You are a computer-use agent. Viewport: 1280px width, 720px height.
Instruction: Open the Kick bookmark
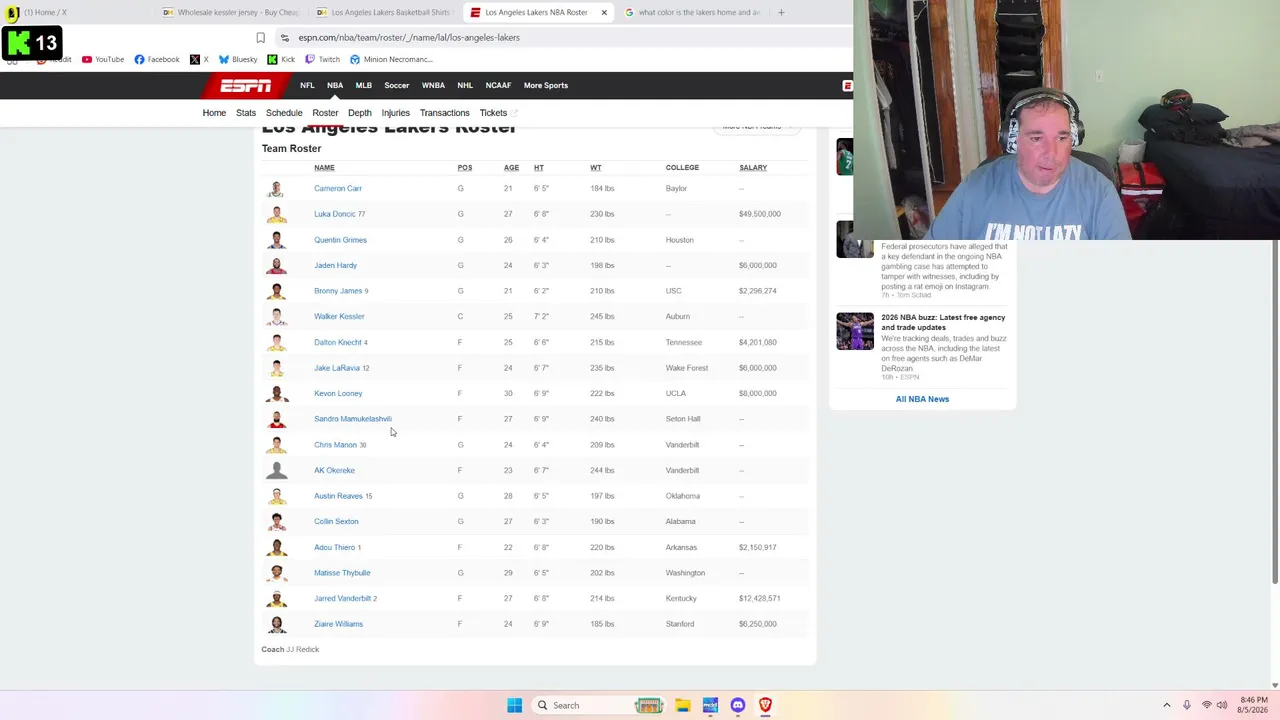coord(281,59)
